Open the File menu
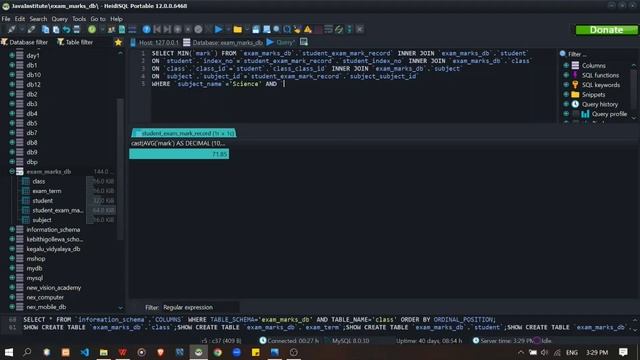This screenshot has height=360, width=640. [x=6, y=19]
